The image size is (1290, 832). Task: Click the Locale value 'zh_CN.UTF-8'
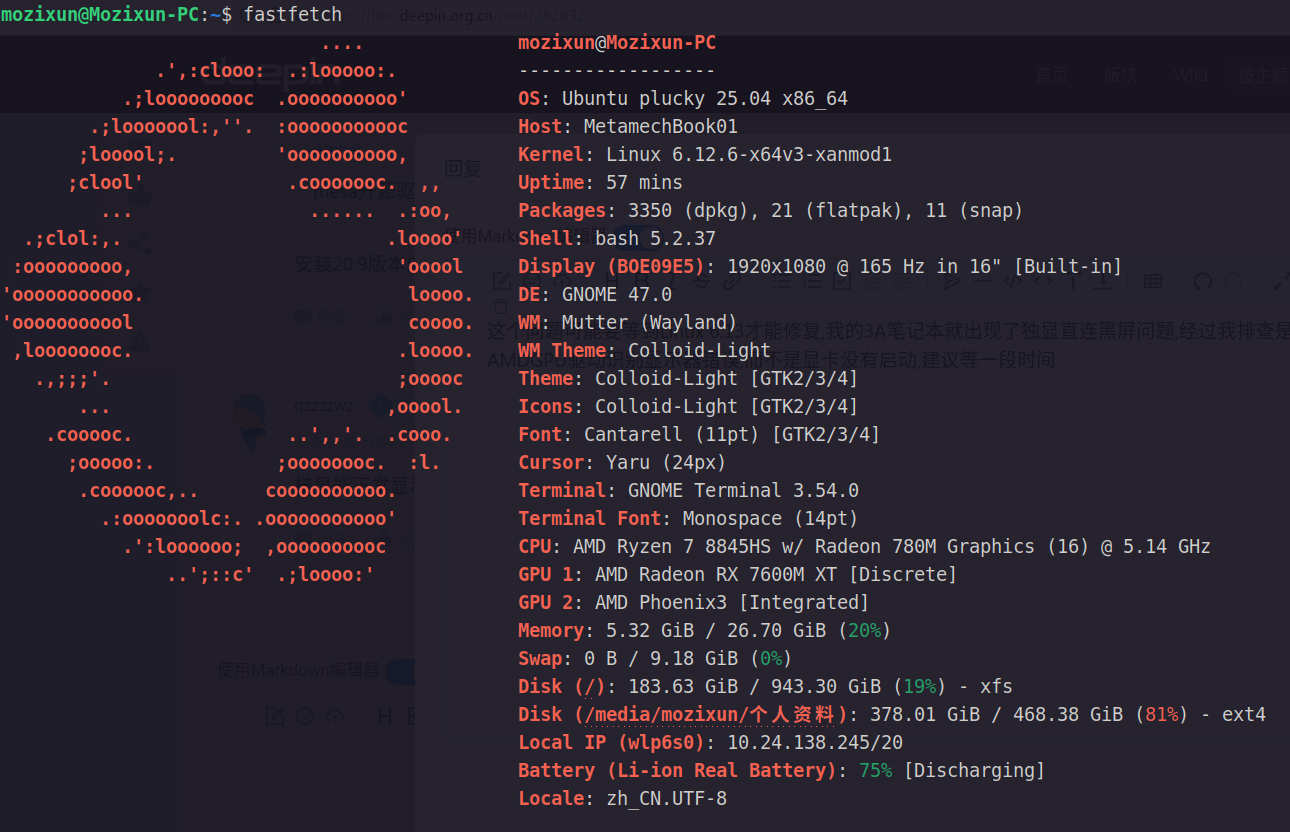[666, 799]
